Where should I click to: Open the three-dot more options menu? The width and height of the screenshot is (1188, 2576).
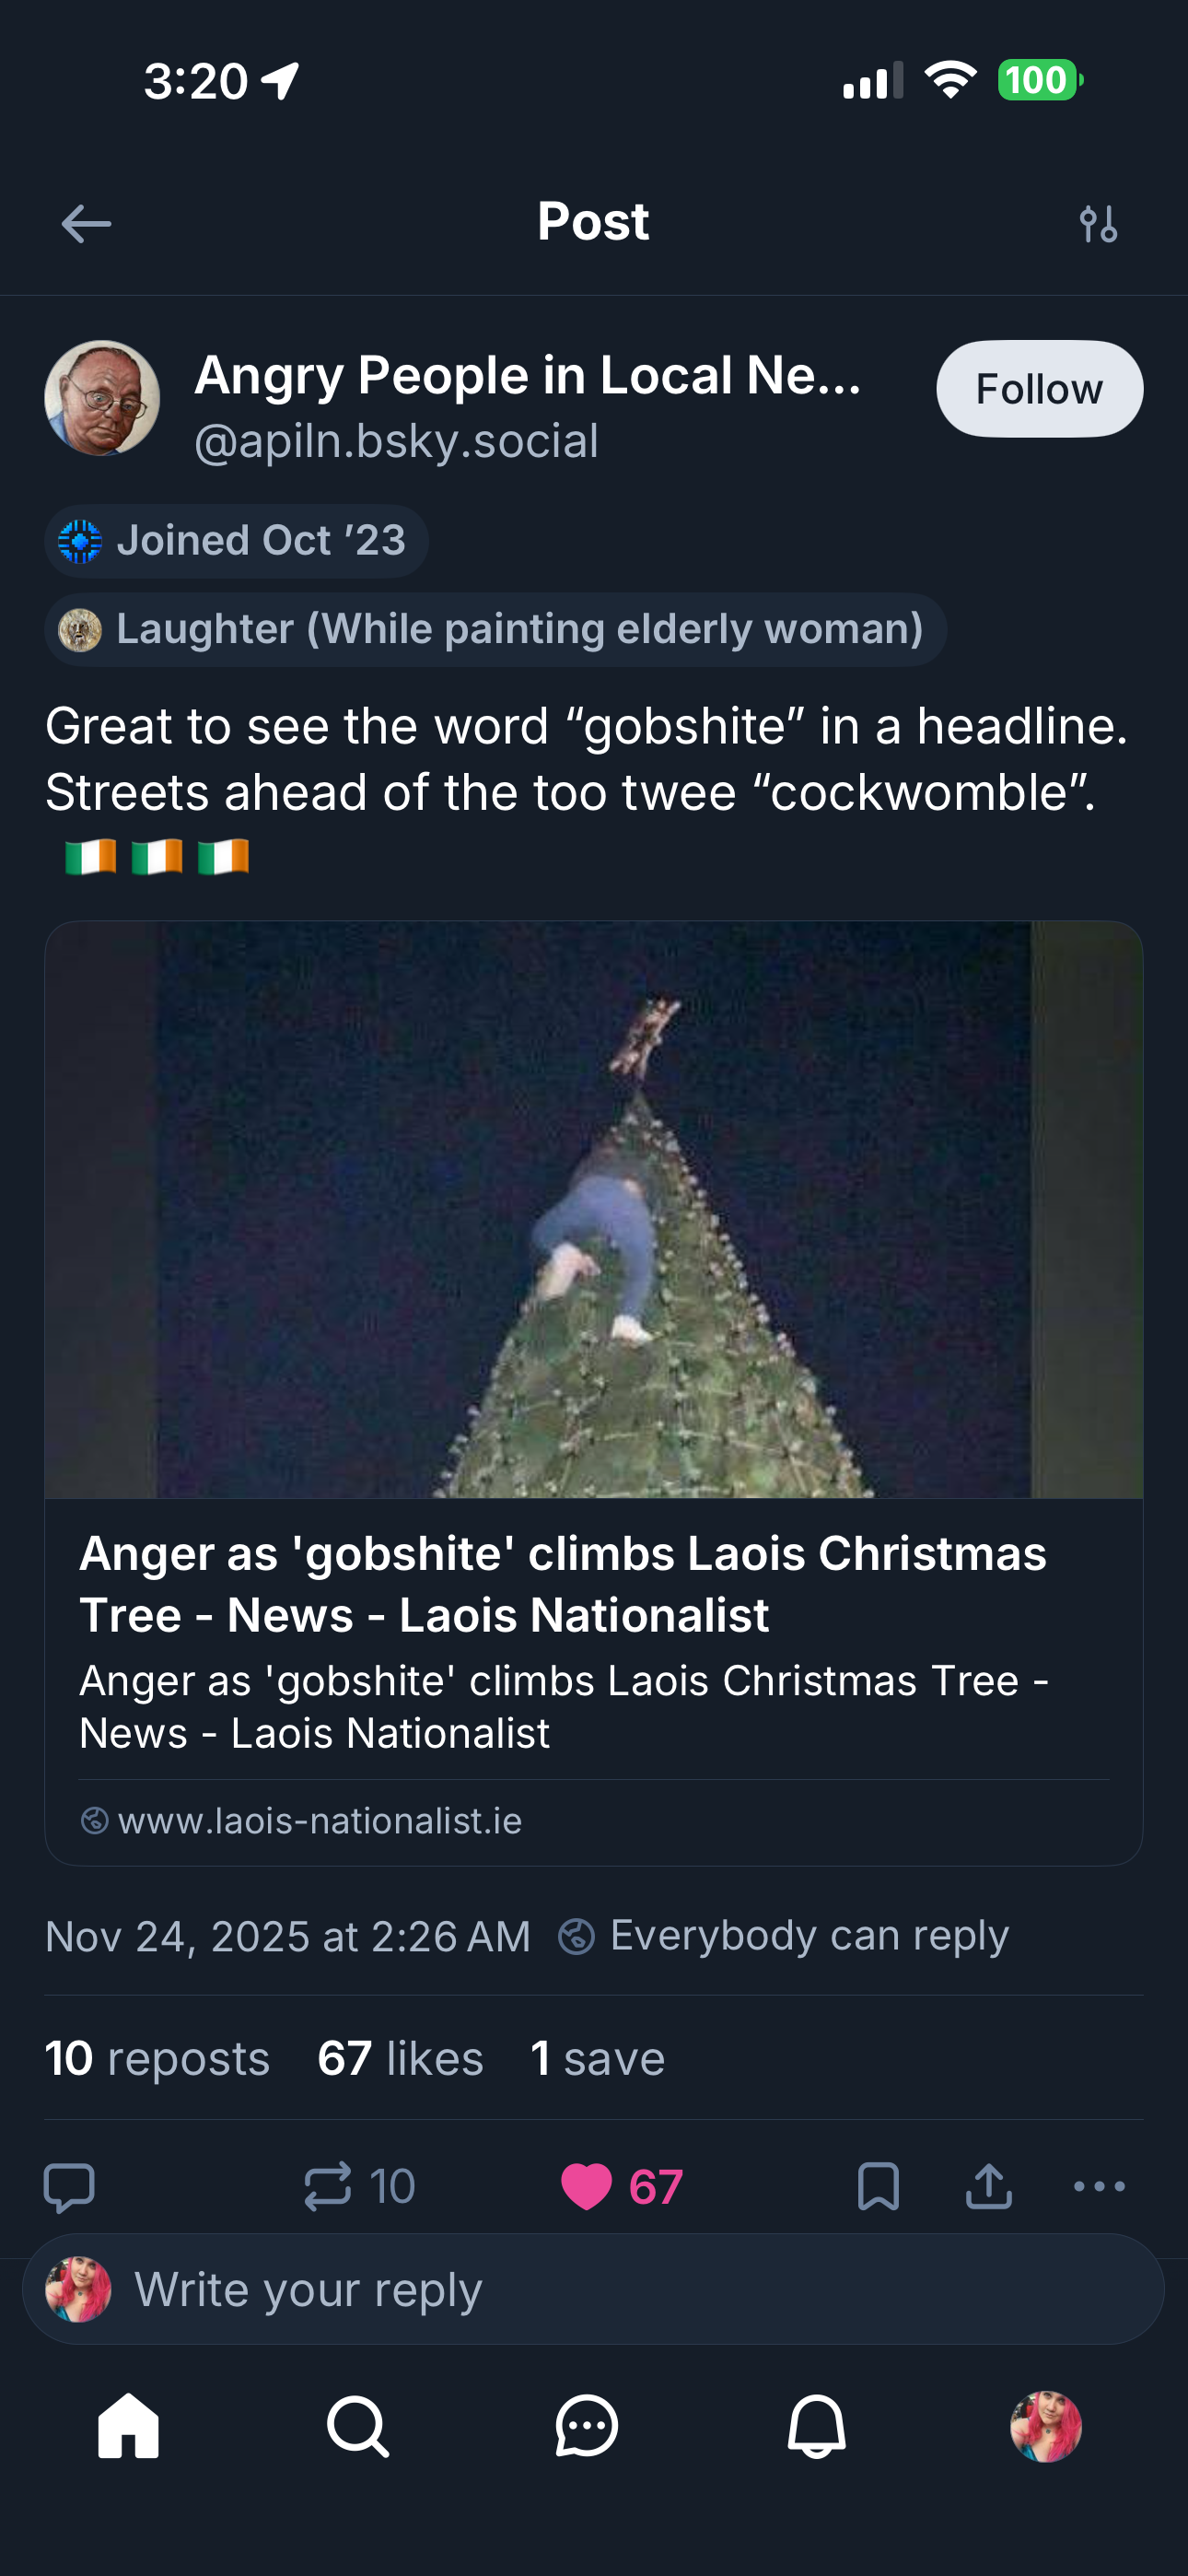(x=1099, y=2185)
